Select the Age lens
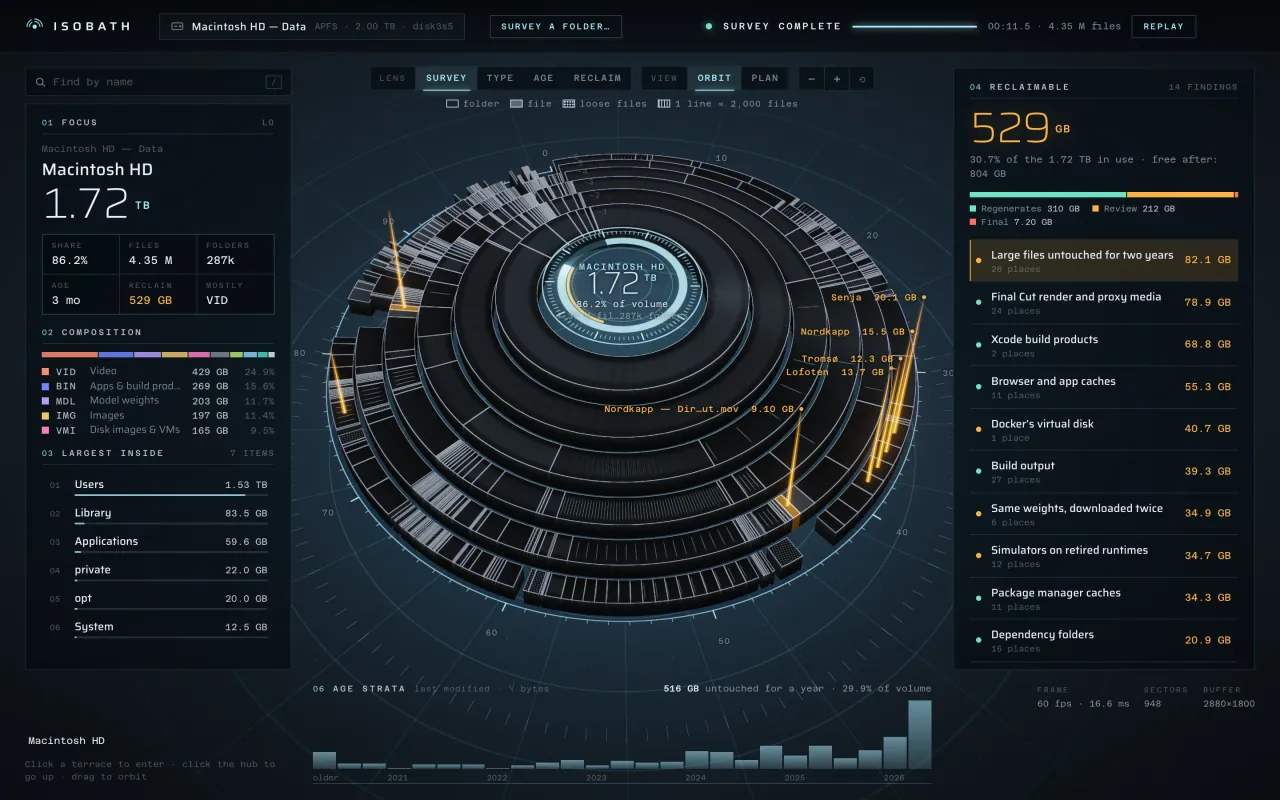Viewport: 1280px width, 800px height. tap(543, 78)
